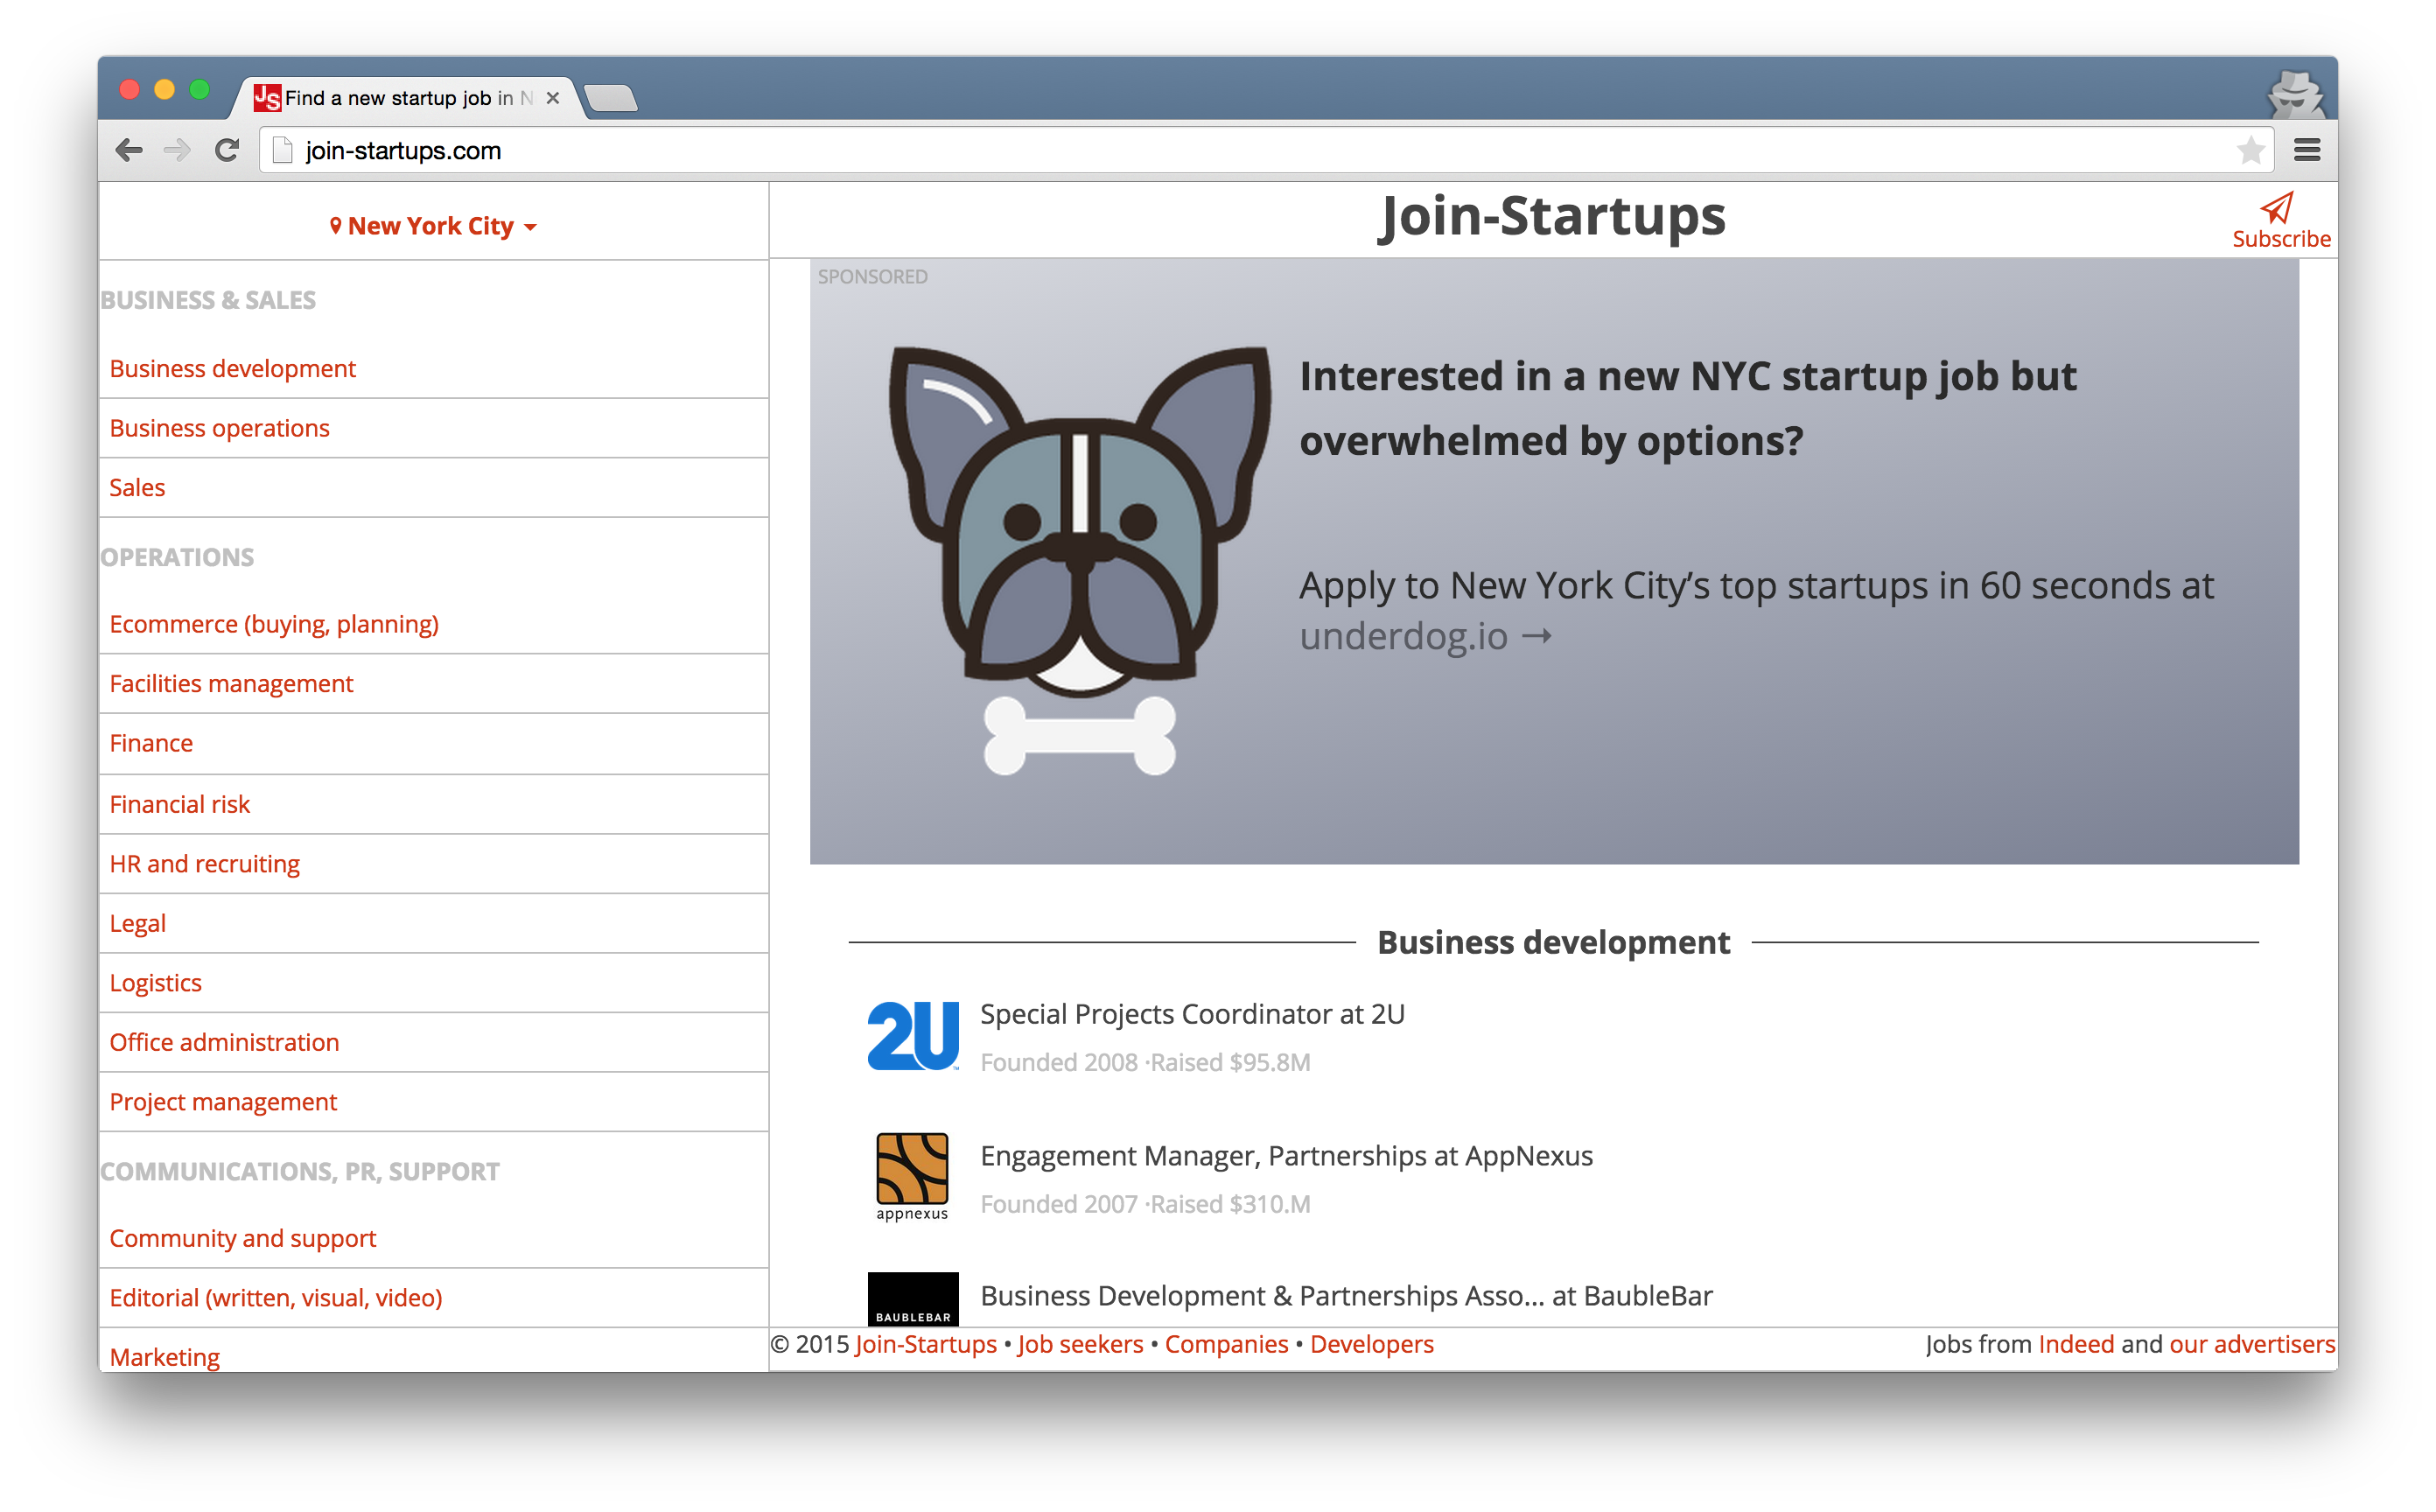Click Companies footer link

pyautogui.click(x=1225, y=1343)
